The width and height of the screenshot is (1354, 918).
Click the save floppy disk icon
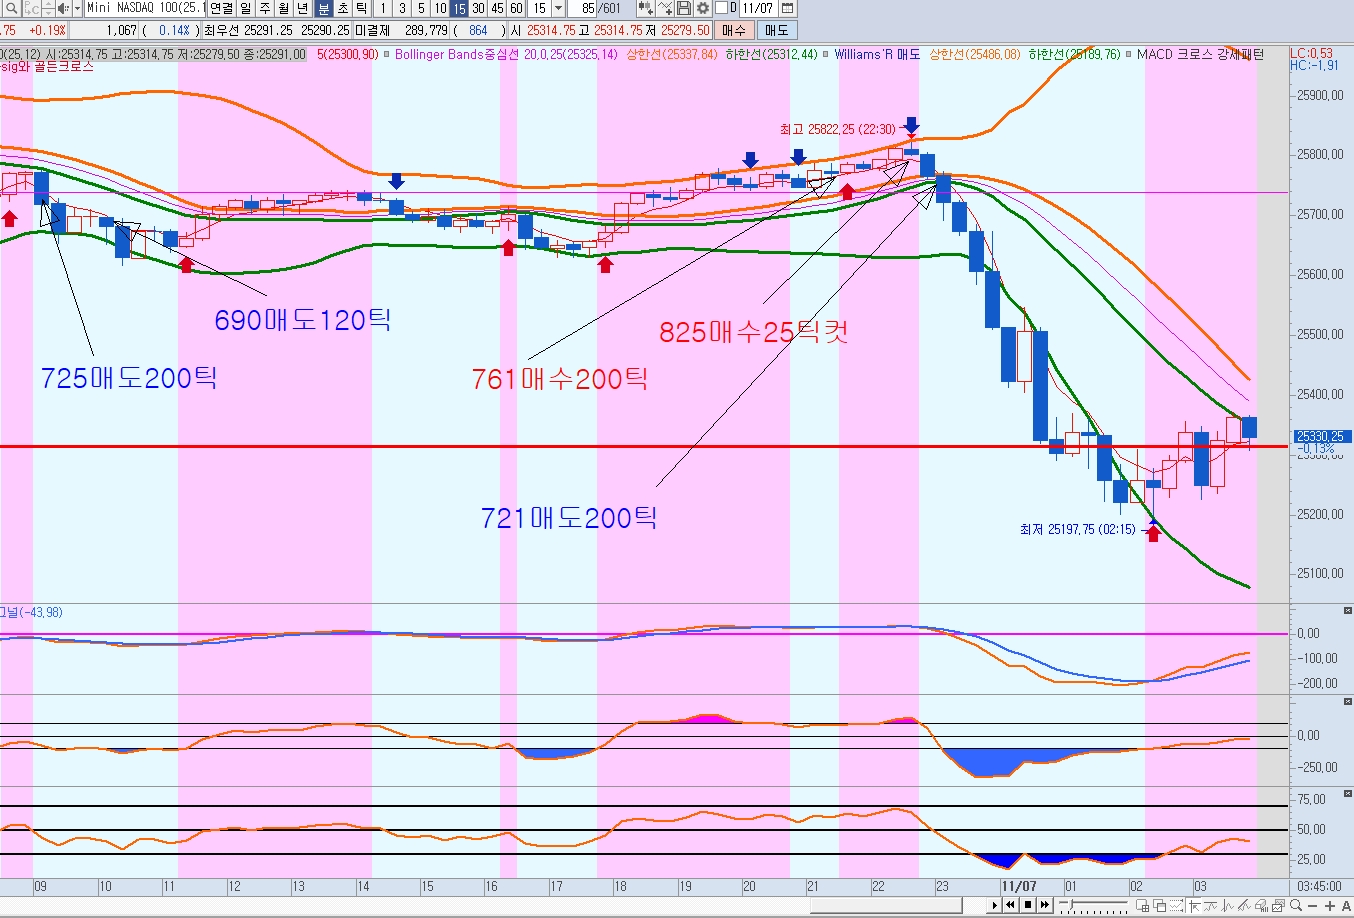click(x=684, y=8)
